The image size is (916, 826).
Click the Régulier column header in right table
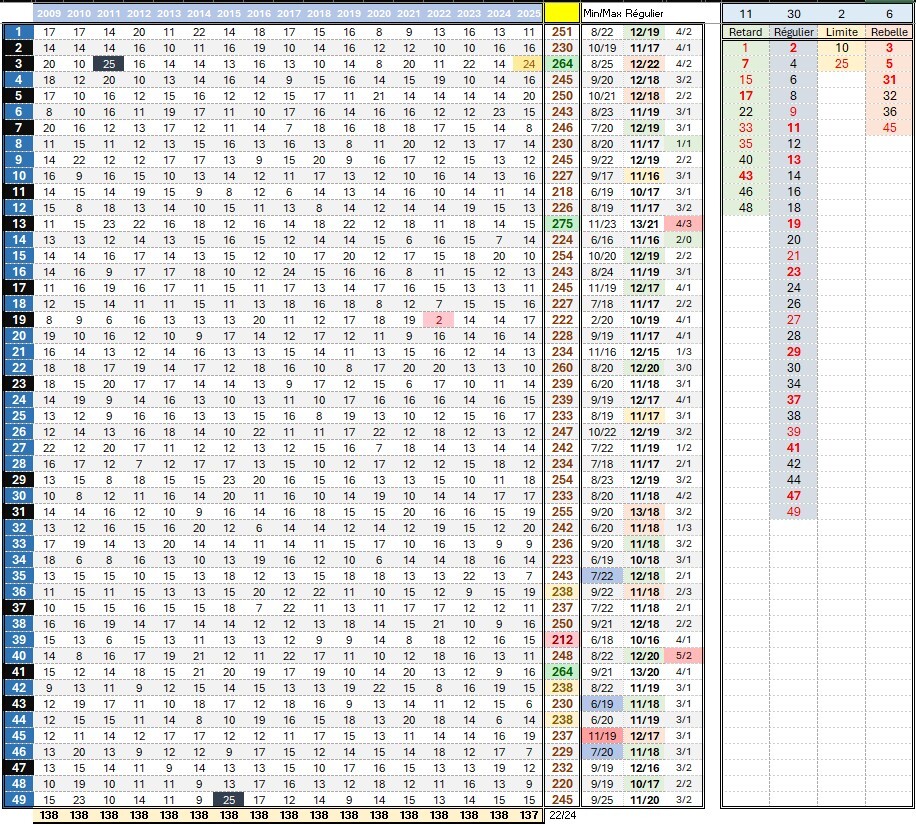pos(793,32)
